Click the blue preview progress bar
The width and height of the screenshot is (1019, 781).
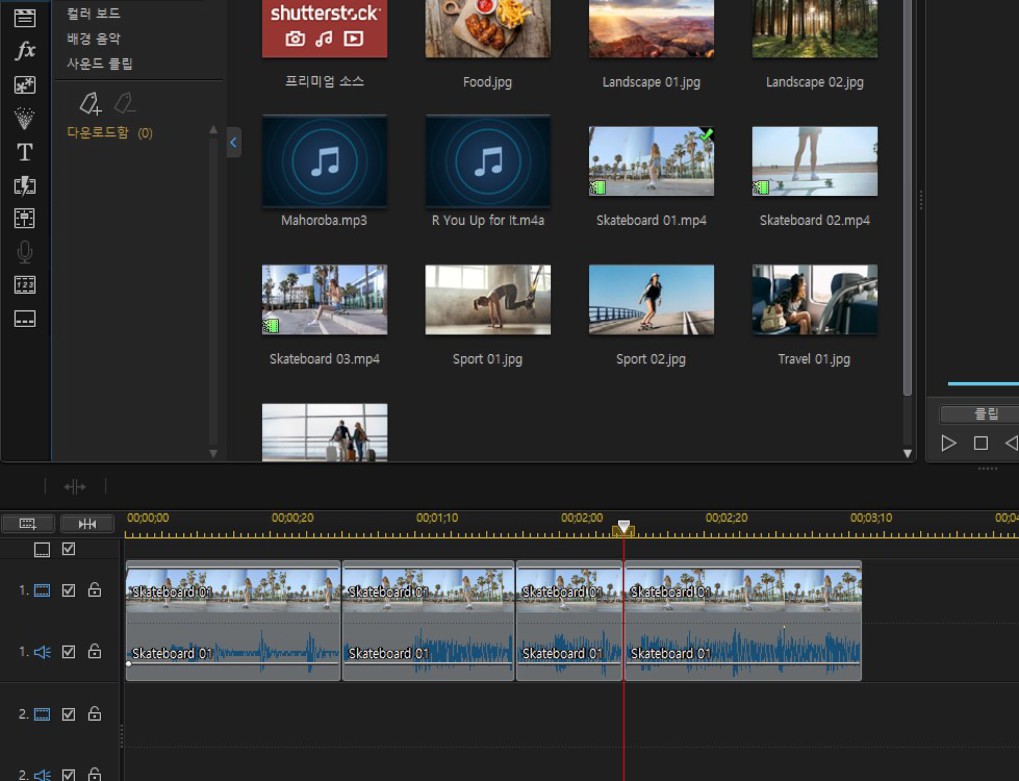983,384
